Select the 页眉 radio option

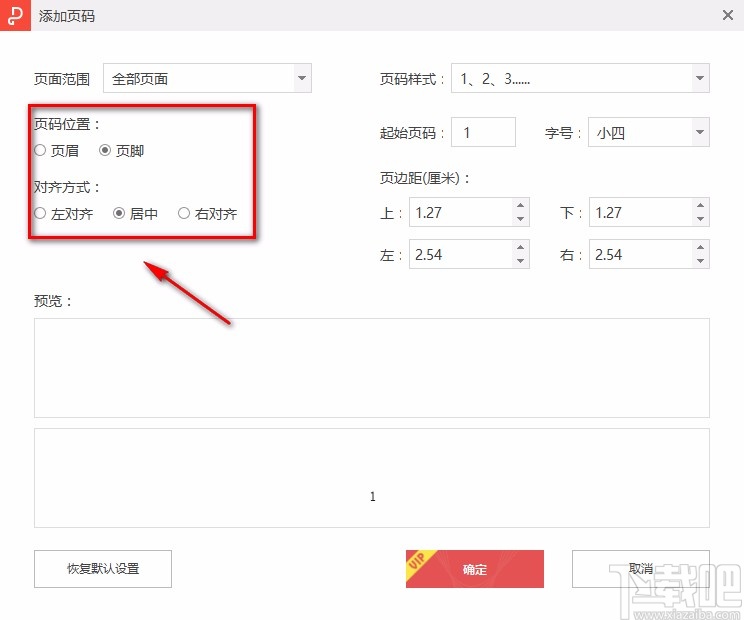click(41, 151)
